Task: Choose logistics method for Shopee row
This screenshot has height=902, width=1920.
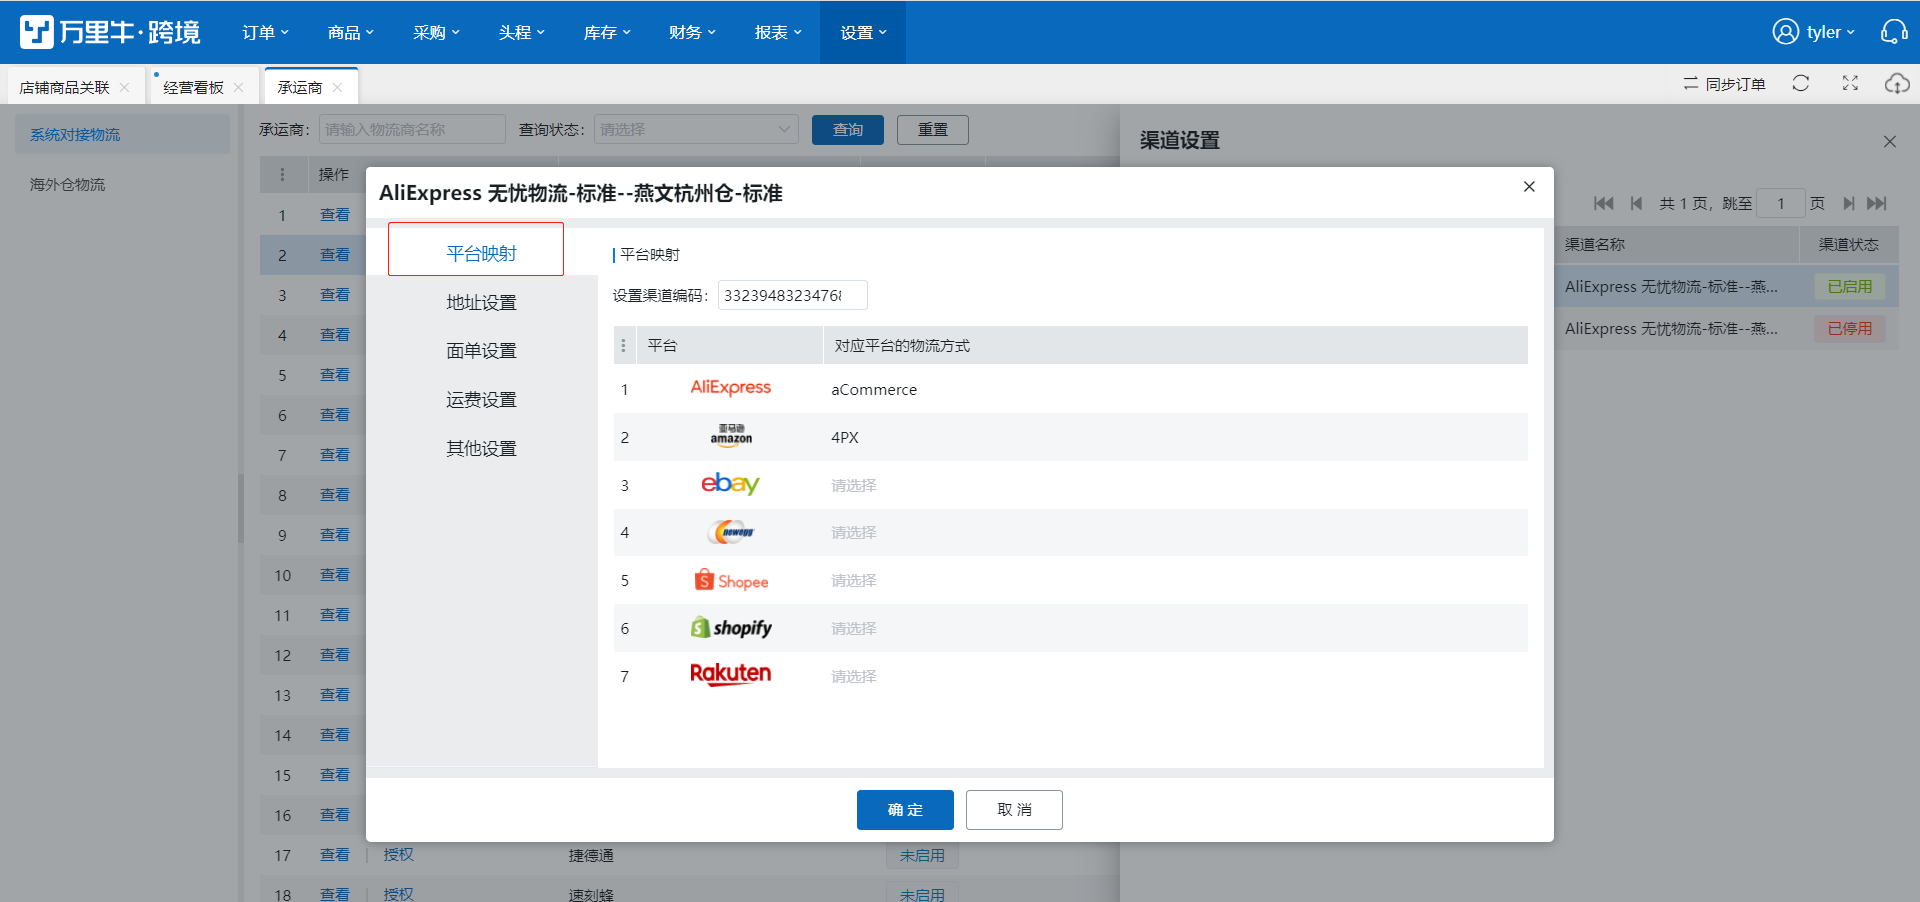Action: click(x=853, y=580)
